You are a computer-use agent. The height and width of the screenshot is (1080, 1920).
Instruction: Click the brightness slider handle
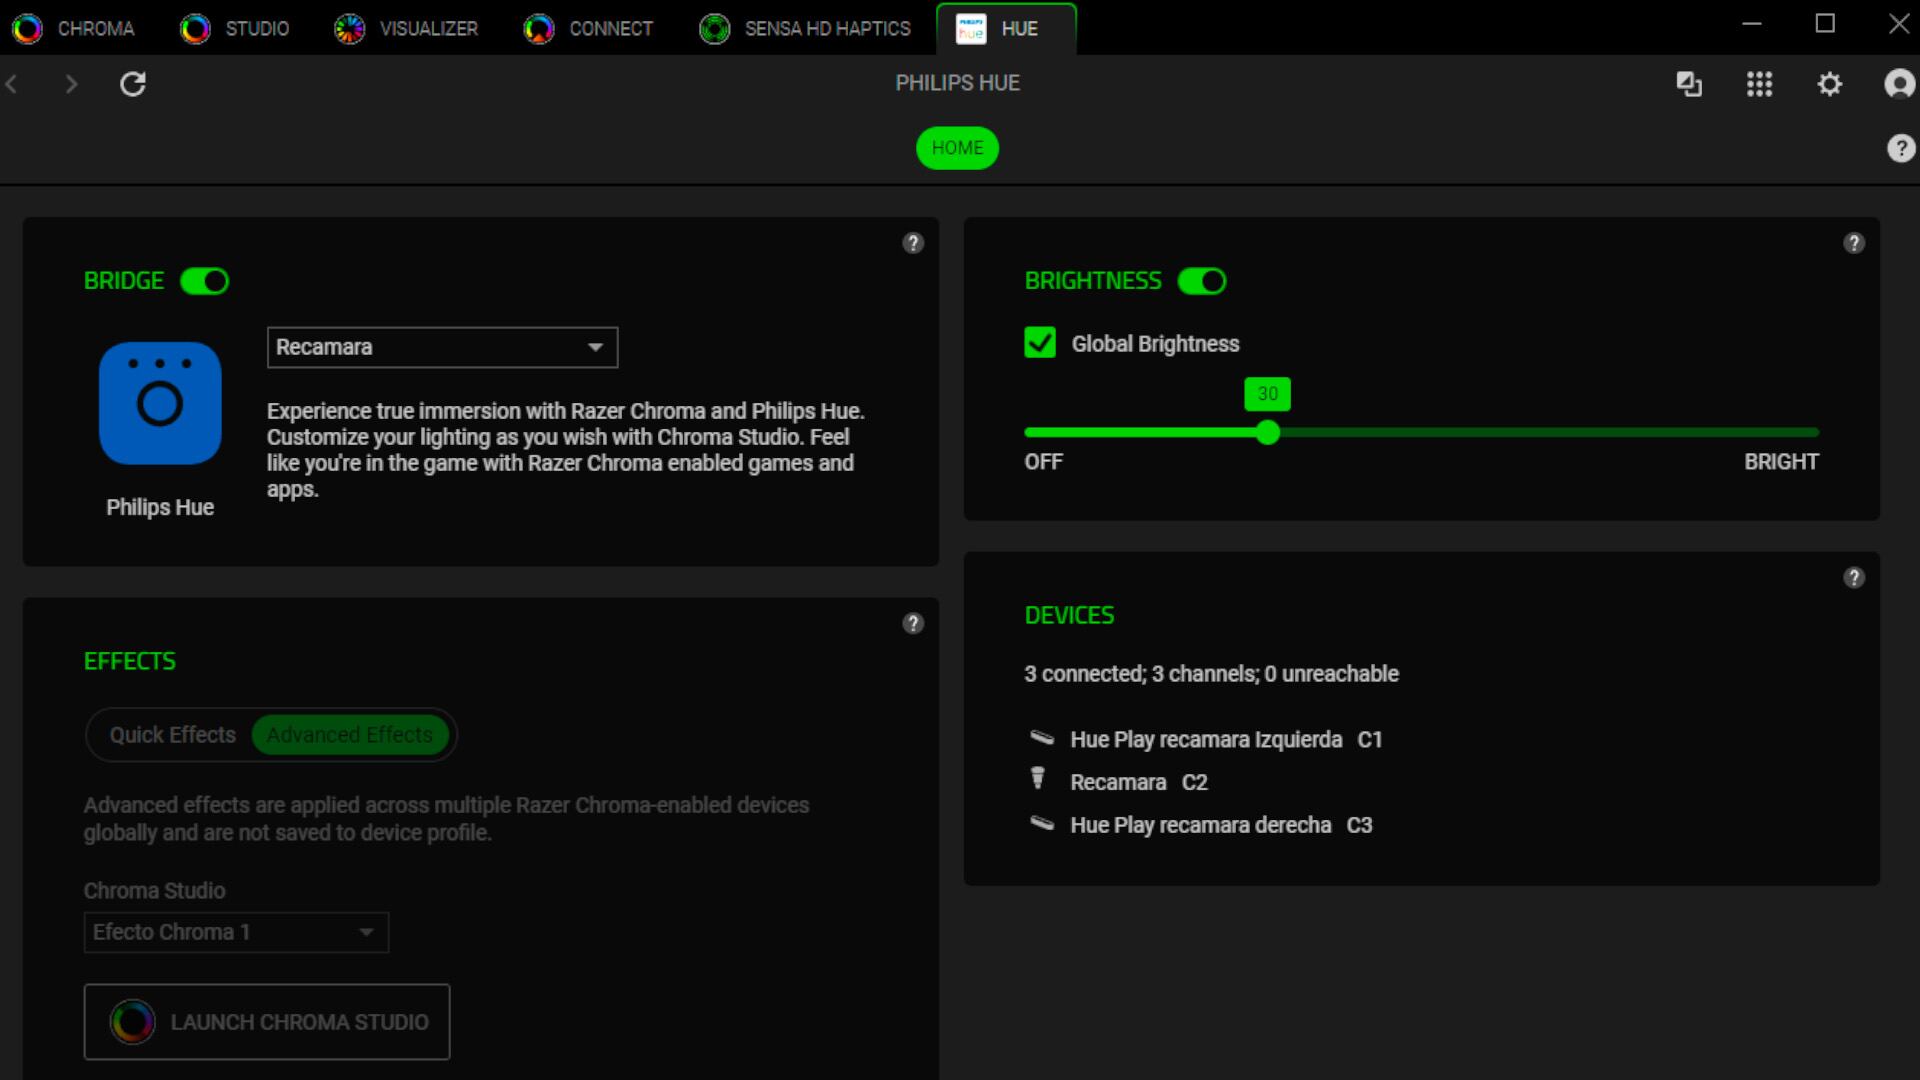[x=1267, y=432]
